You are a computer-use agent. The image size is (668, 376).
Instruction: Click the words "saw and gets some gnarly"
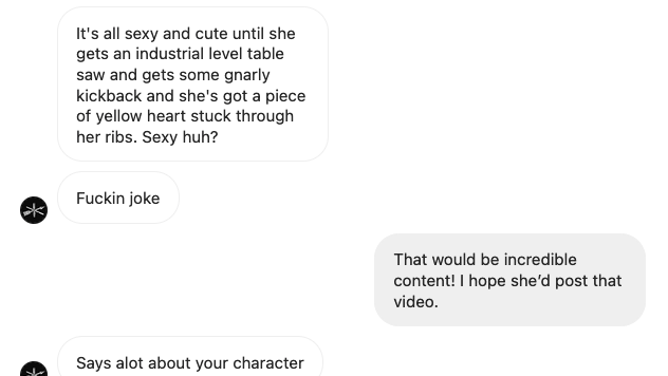pos(173,75)
